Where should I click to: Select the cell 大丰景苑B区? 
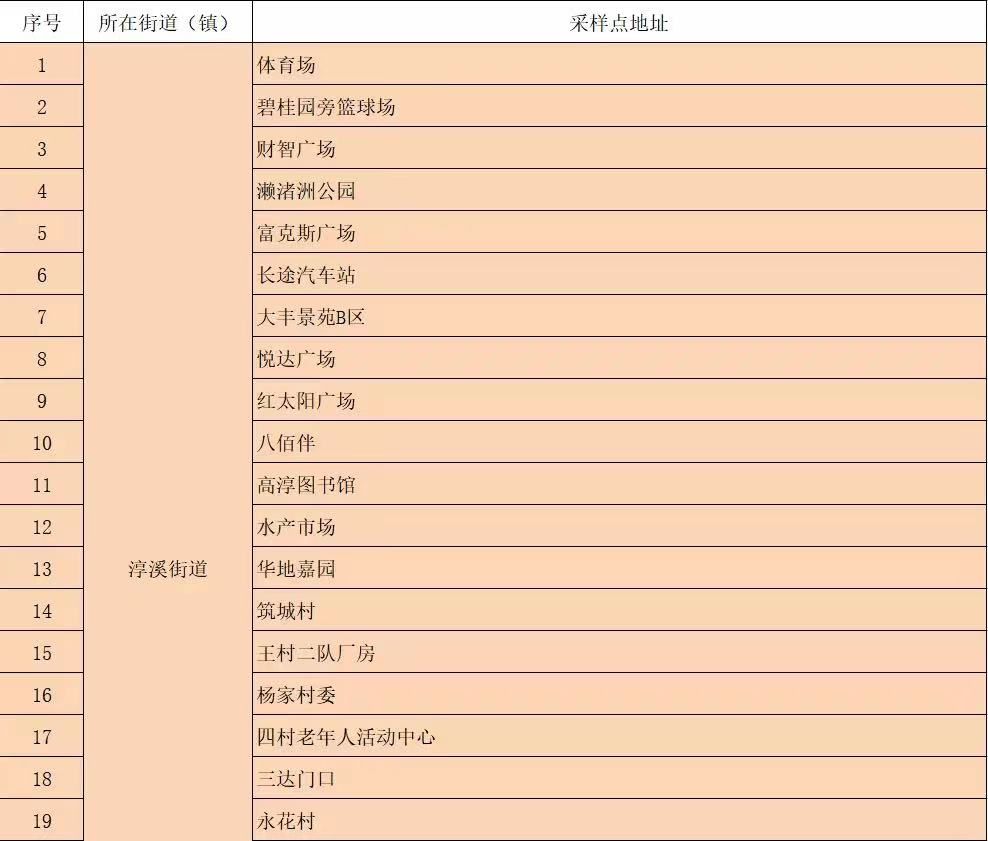pos(619,316)
